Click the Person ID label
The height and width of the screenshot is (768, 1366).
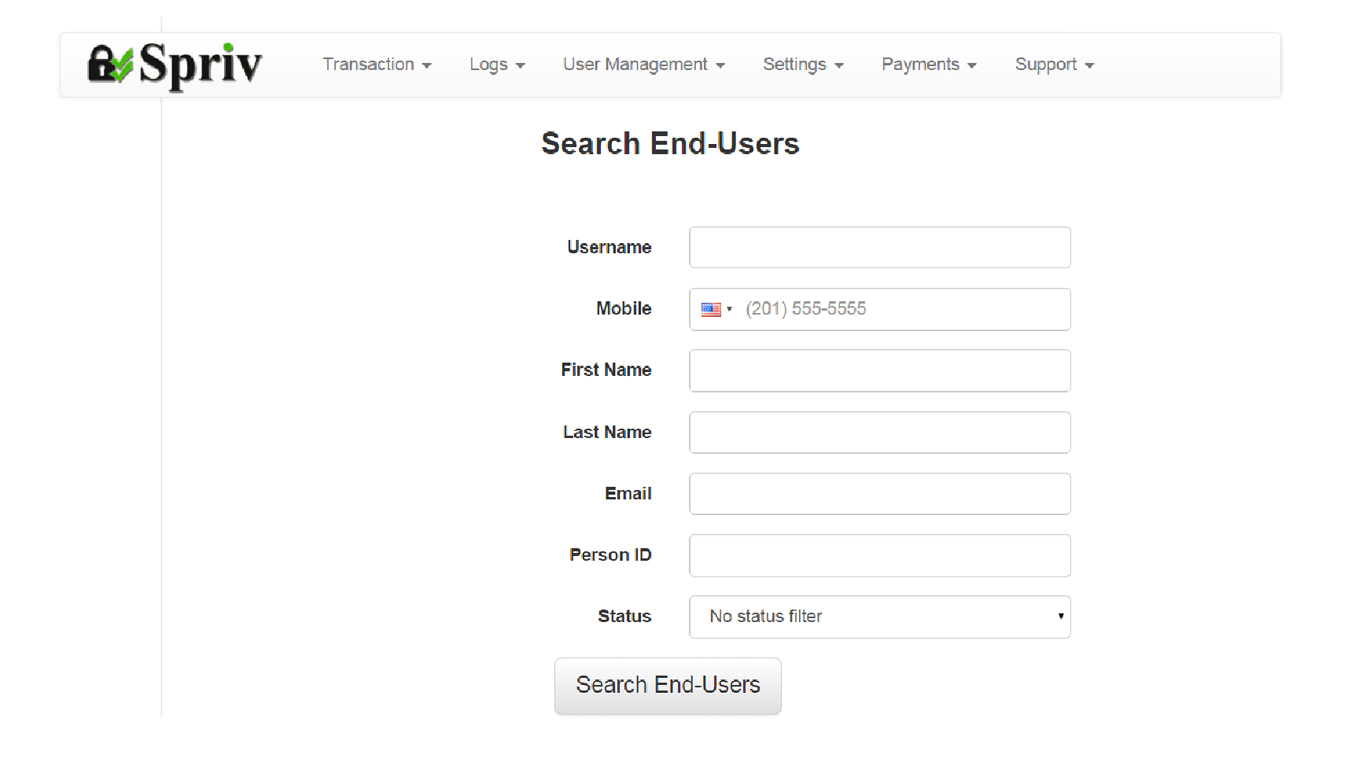click(611, 555)
